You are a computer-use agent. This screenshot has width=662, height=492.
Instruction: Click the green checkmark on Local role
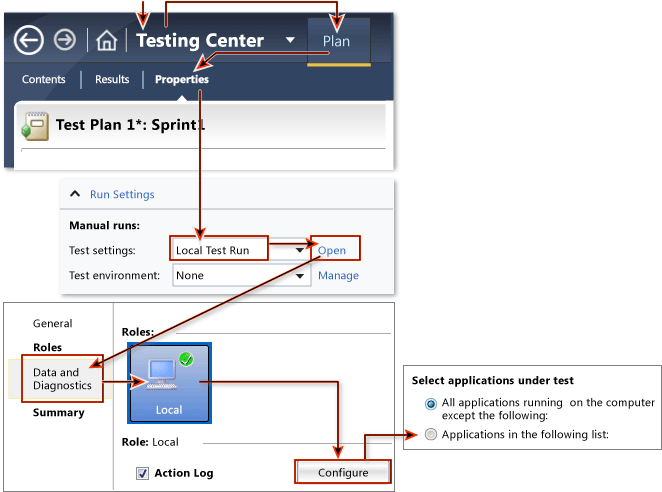pos(186,359)
